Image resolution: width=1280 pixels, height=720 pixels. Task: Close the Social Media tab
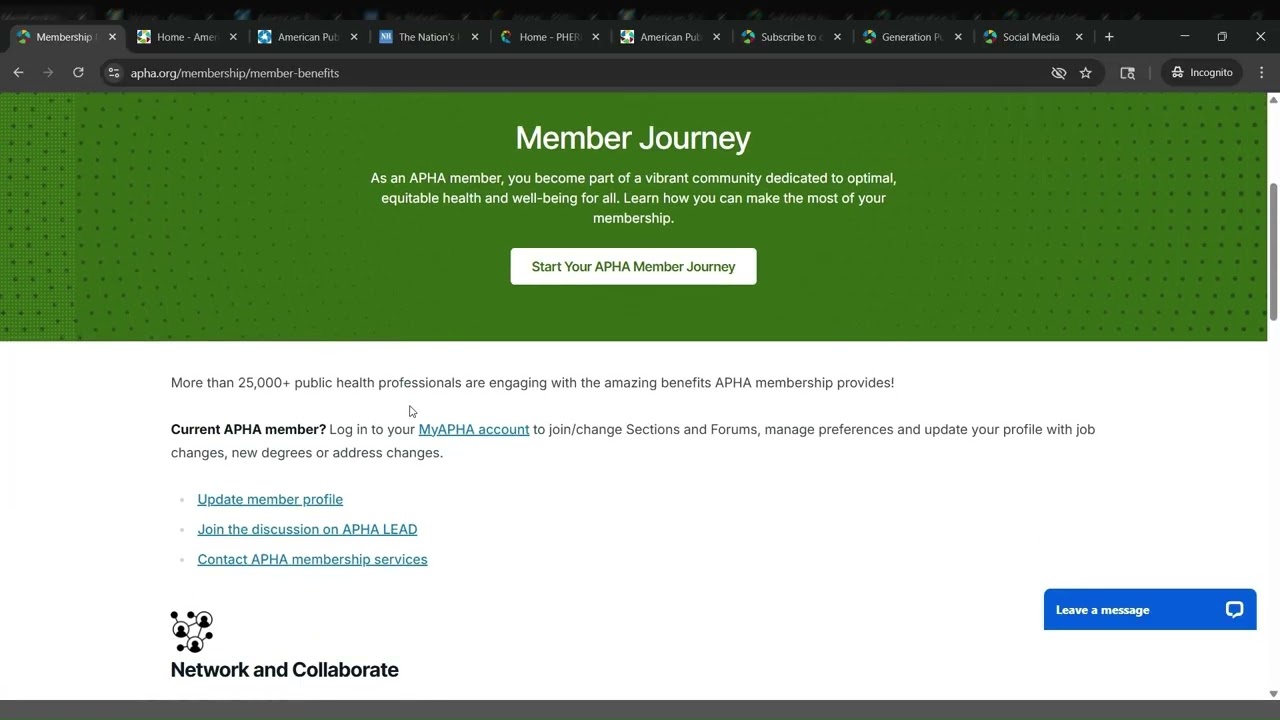[x=1079, y=37]
